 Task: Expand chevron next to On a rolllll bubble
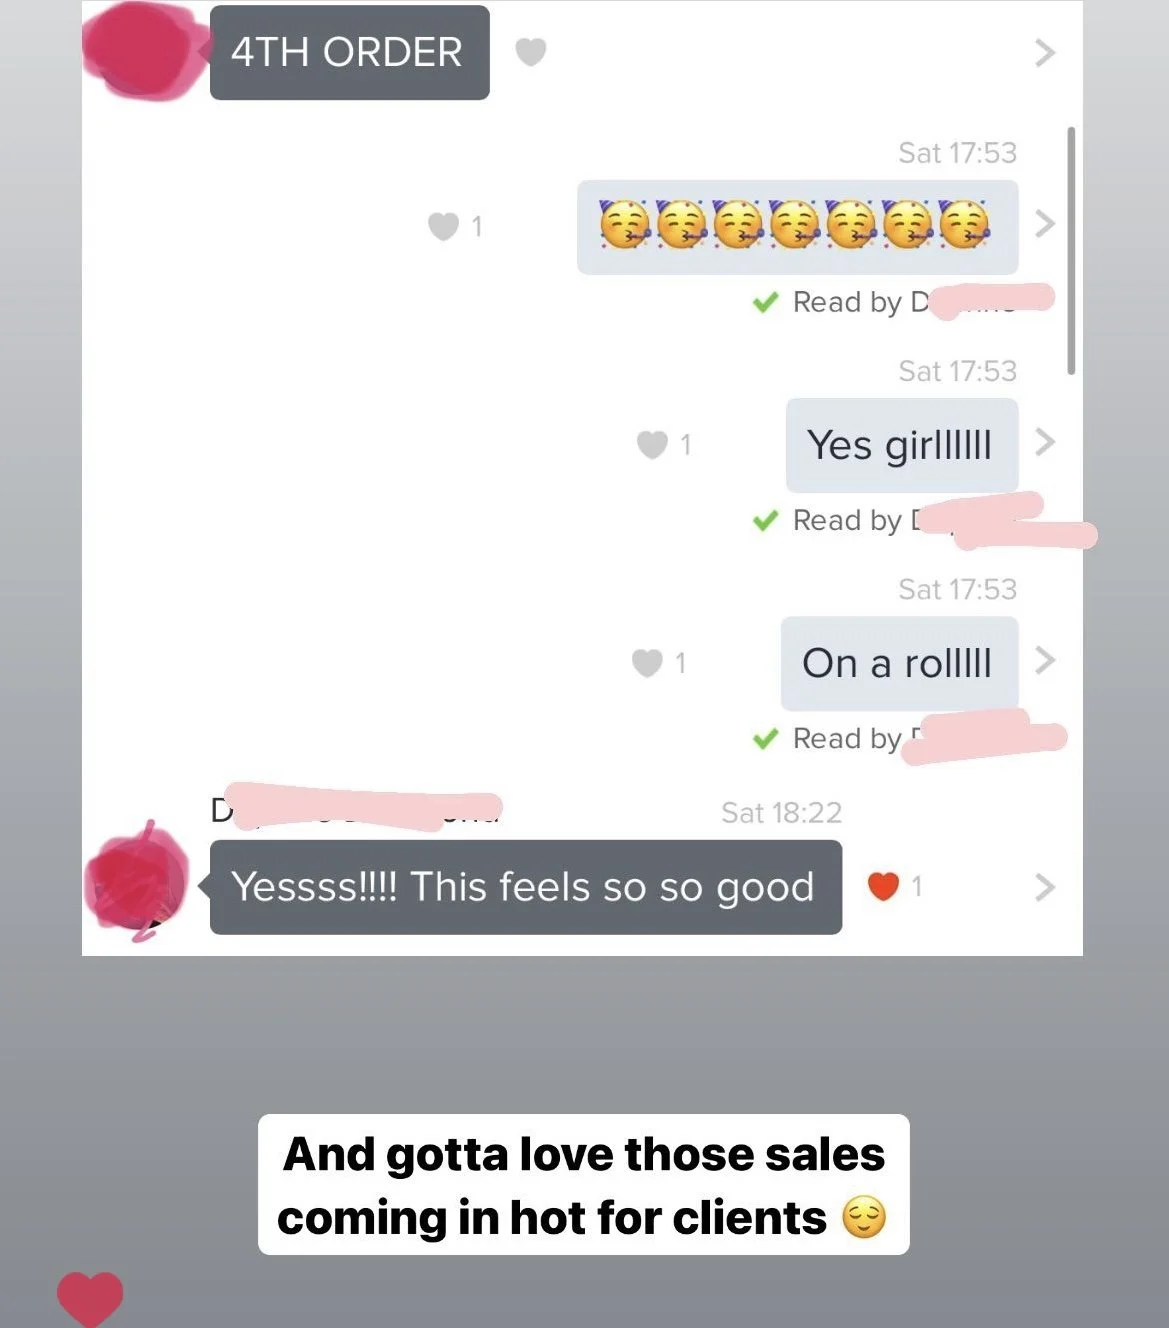click(1045, 660)
